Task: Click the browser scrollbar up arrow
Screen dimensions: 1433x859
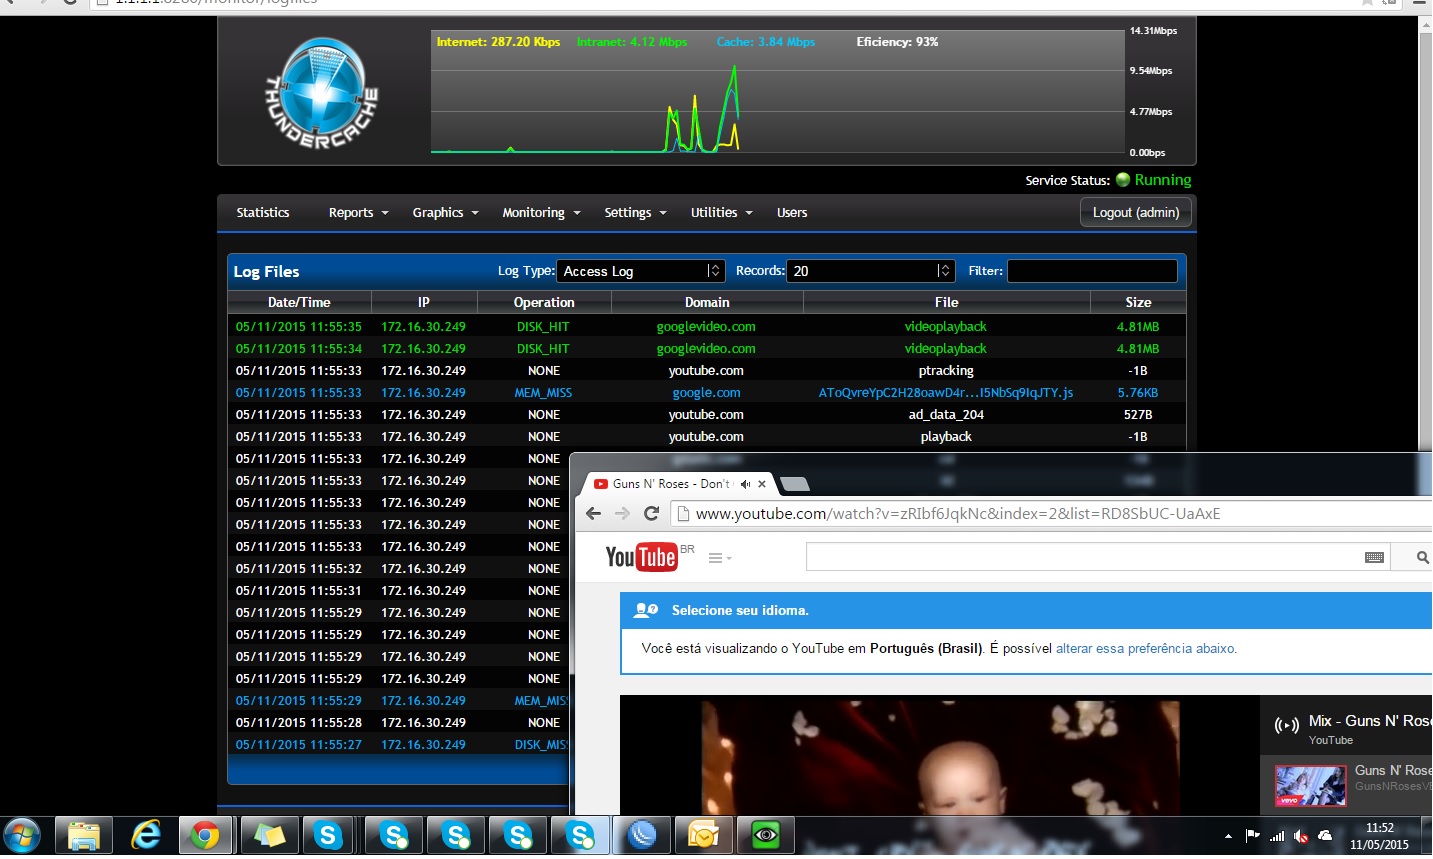Action: point(1425,24)
